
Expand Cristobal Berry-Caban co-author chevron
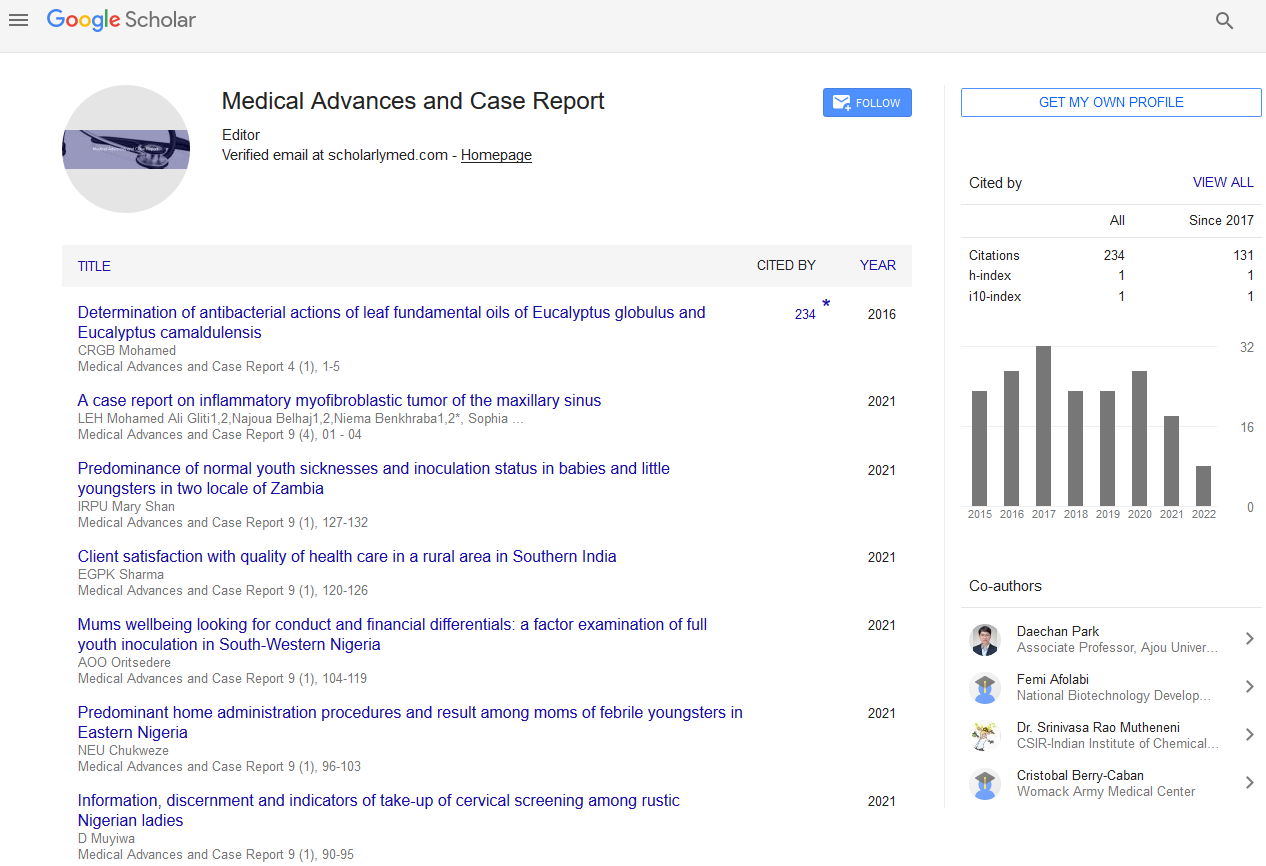point(1249,783)
